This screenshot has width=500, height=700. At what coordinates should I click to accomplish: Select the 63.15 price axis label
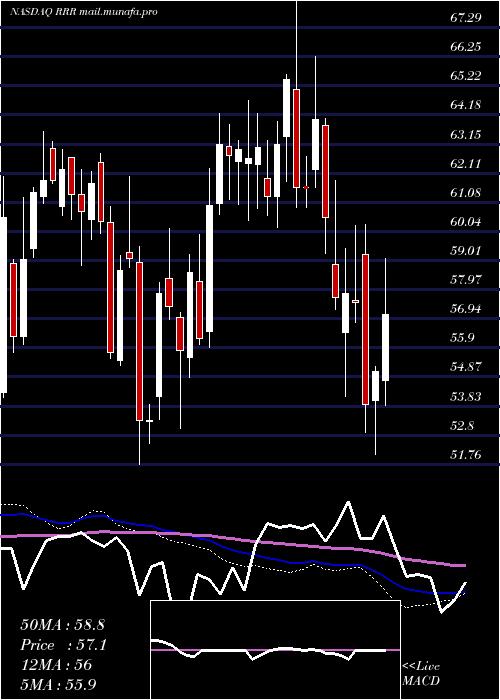point(466,134)
